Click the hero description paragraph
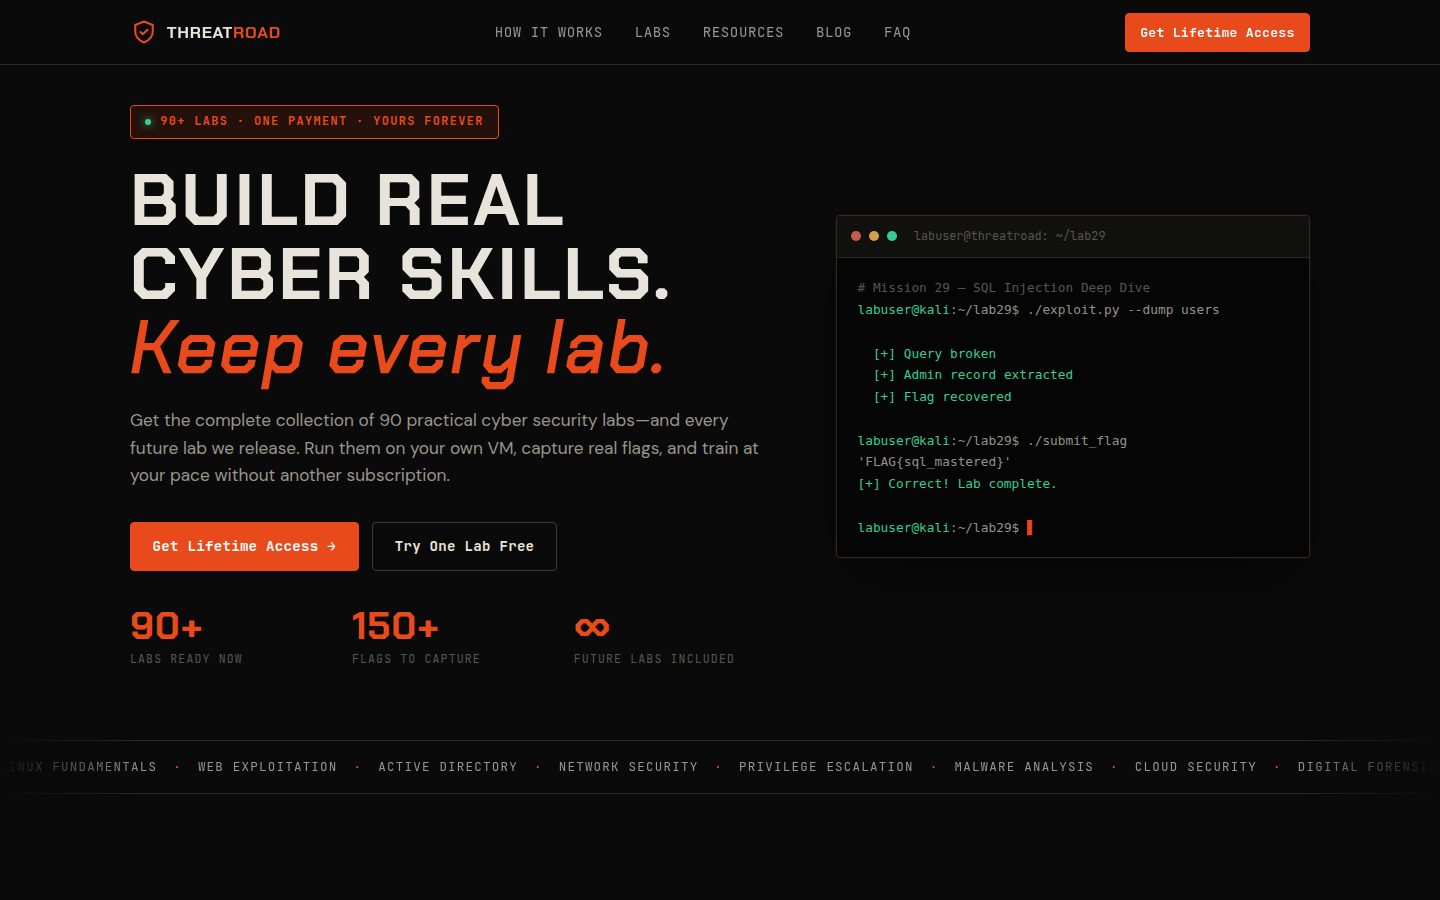This screenshot has height=900, width=1440. click(444, 448)
